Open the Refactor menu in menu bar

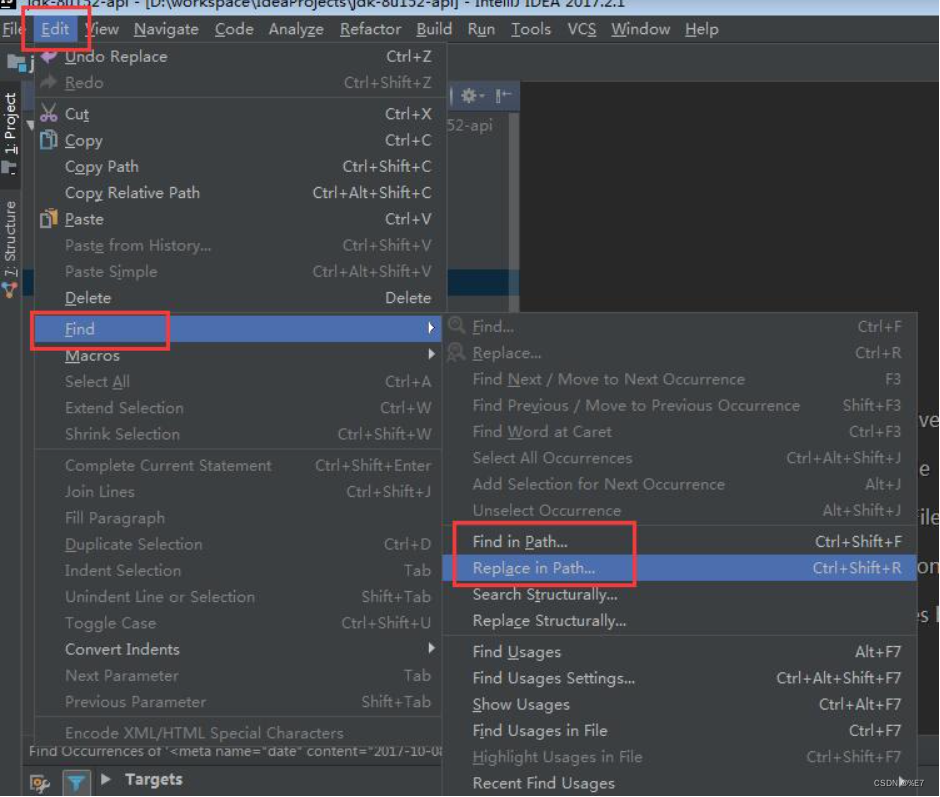coord(370,29)
